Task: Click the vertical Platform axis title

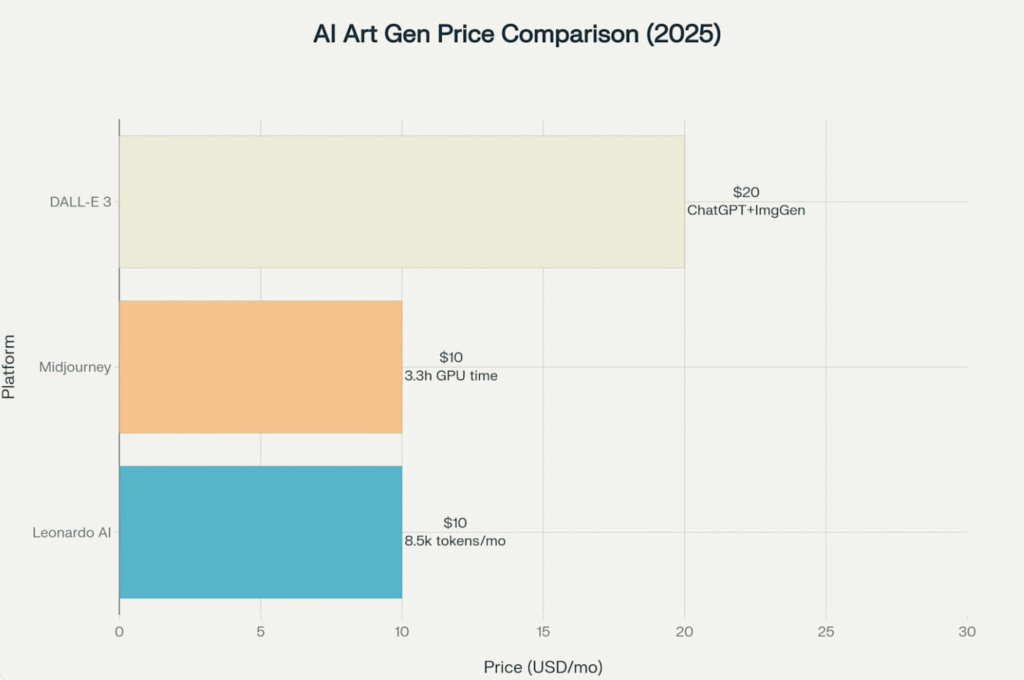Action: click(x=9, y=367)
